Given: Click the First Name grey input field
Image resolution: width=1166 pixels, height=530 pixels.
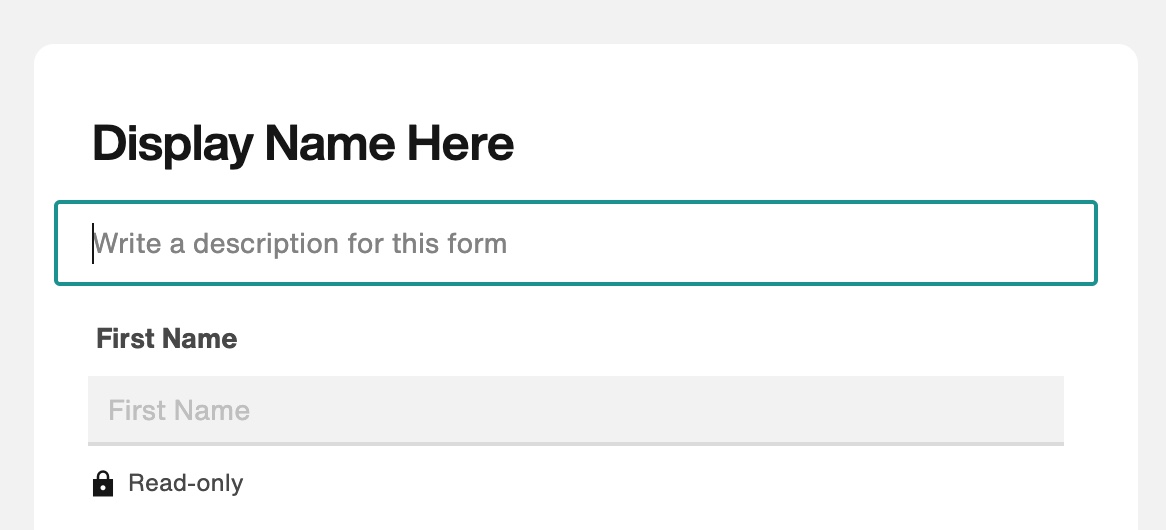Looking at the screenshot, I should click(x=576, y=410).
